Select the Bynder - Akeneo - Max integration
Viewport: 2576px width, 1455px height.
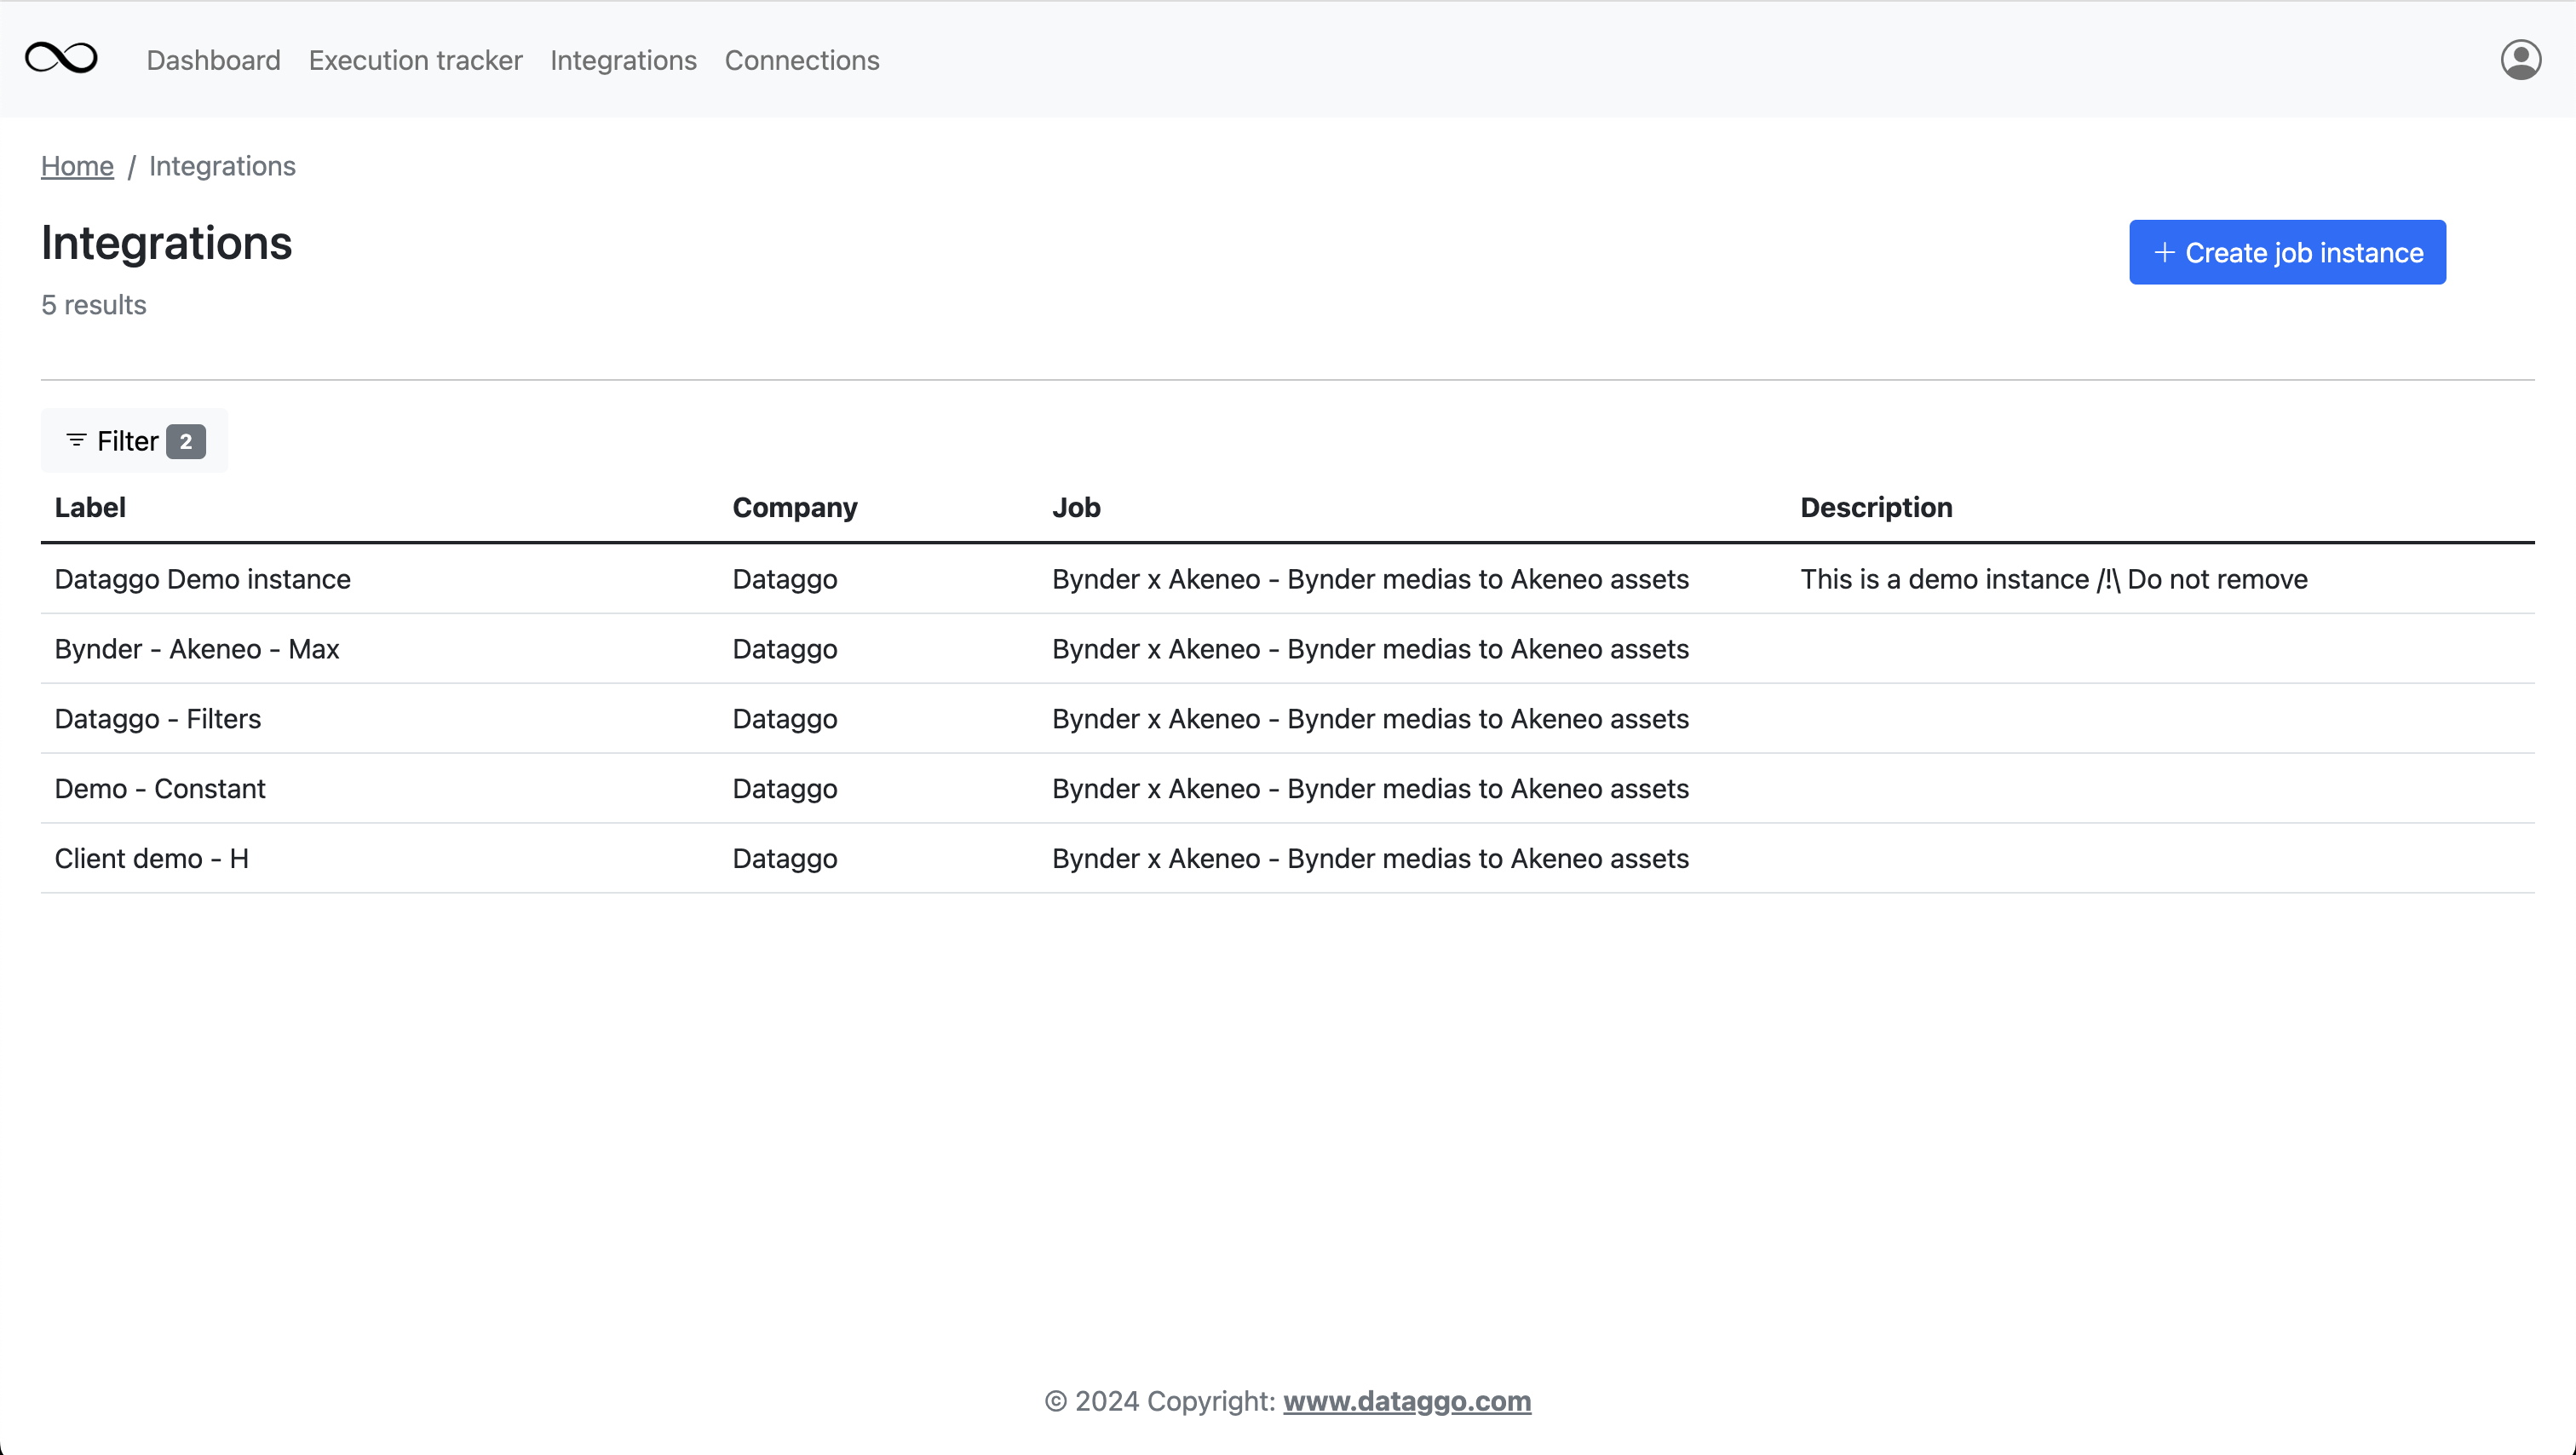(x=196, y=648)
